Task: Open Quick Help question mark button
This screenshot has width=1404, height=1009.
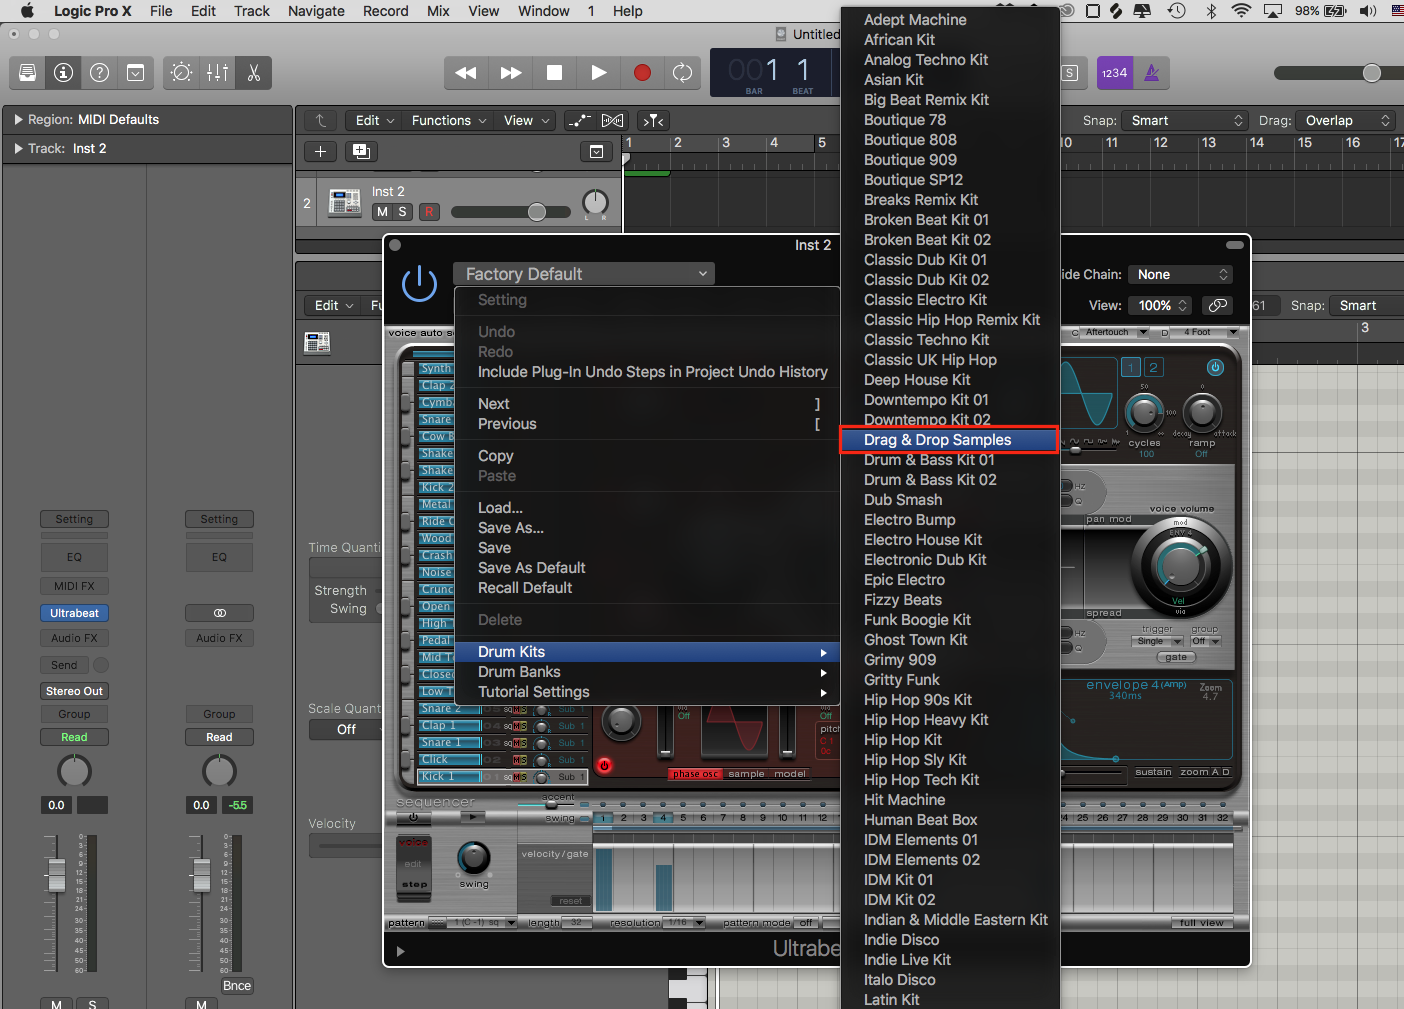Action: click(x=100, y=73)
